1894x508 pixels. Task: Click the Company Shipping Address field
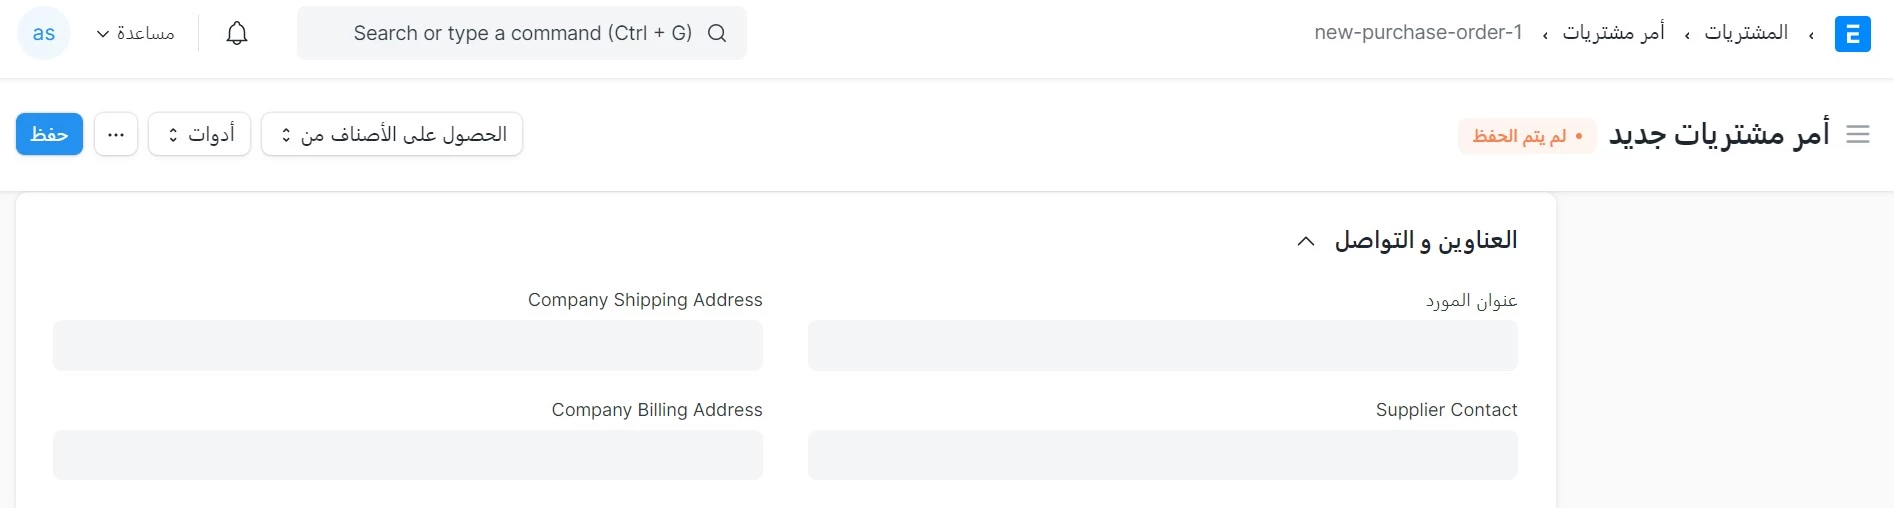click(408, 346)
